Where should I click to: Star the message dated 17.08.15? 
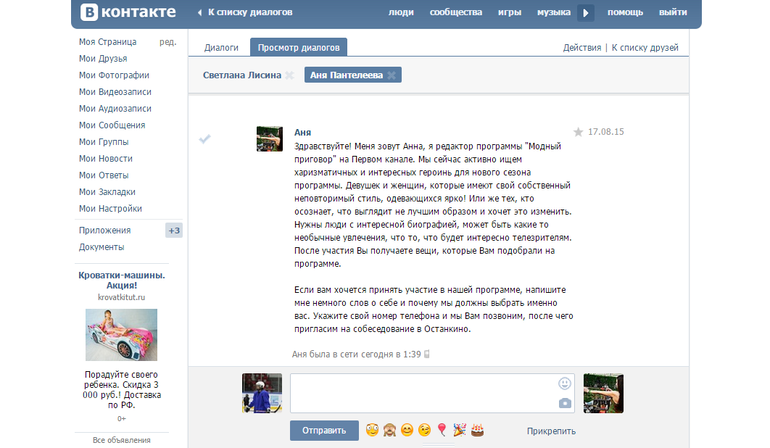coord(578,132)
